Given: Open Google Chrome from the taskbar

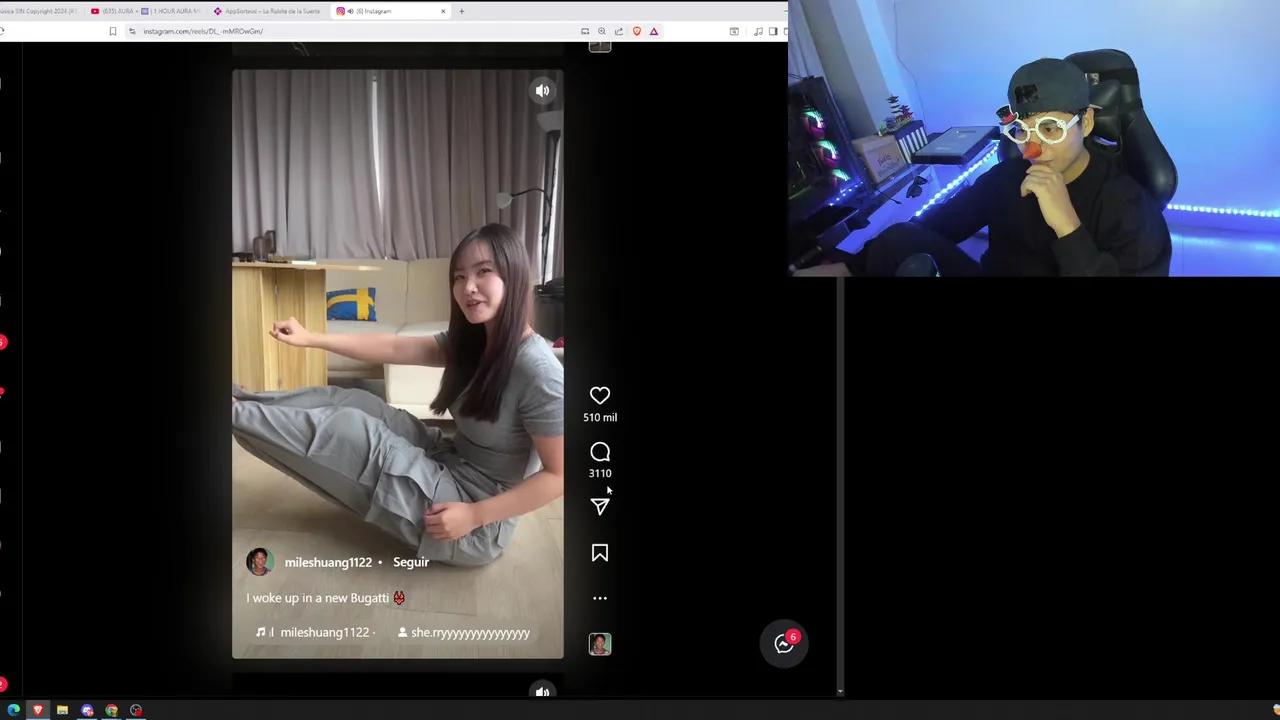Looking at the screenshot, I should point(111,710).
